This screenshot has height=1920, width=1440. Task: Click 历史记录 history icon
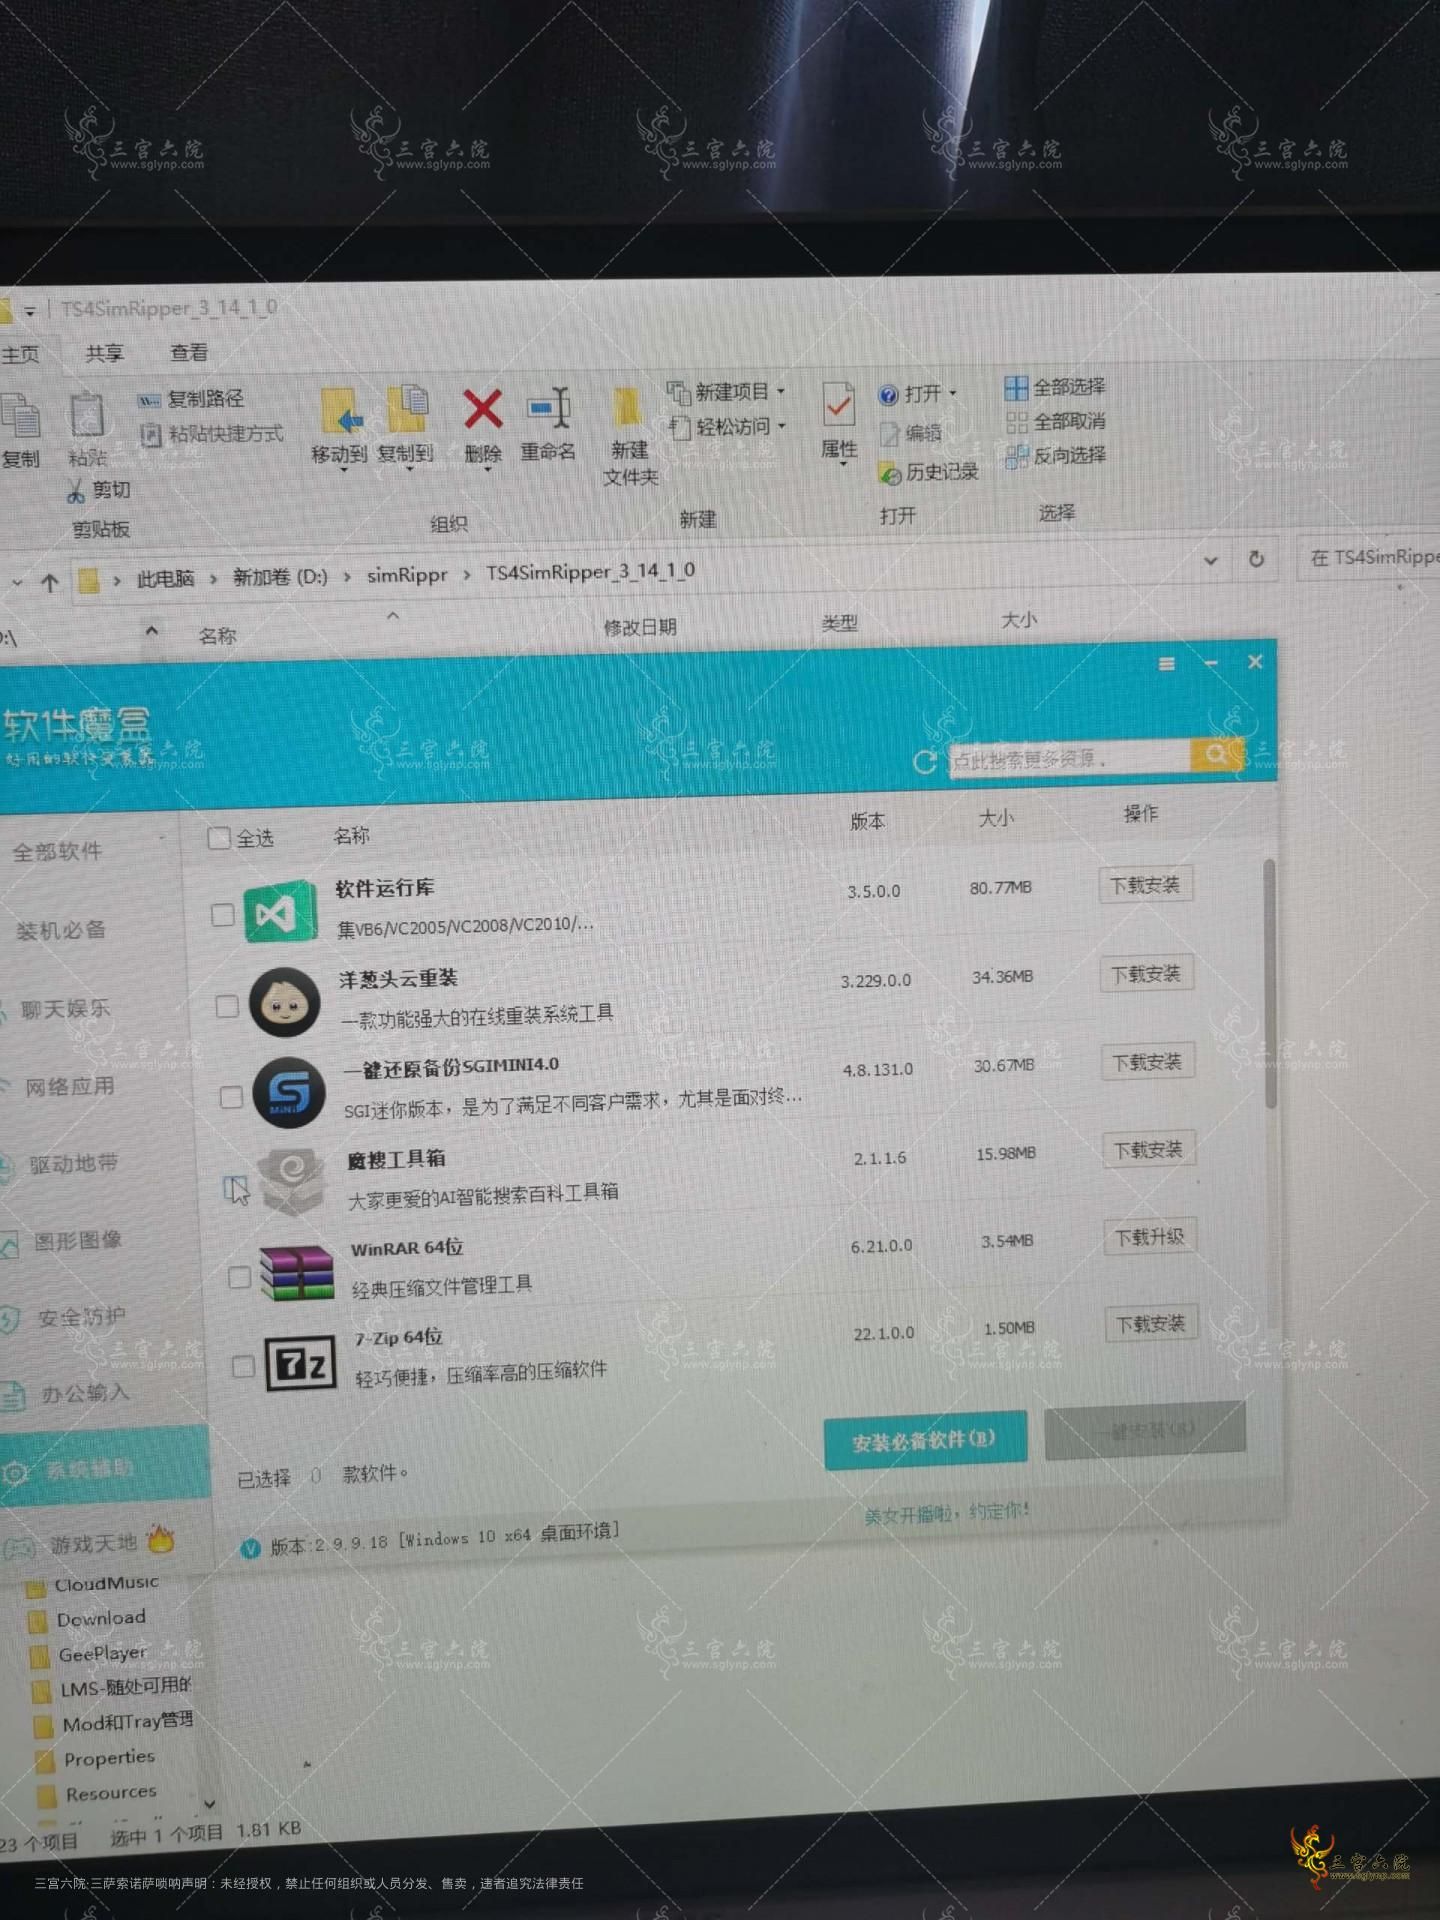tap(889, 474)
